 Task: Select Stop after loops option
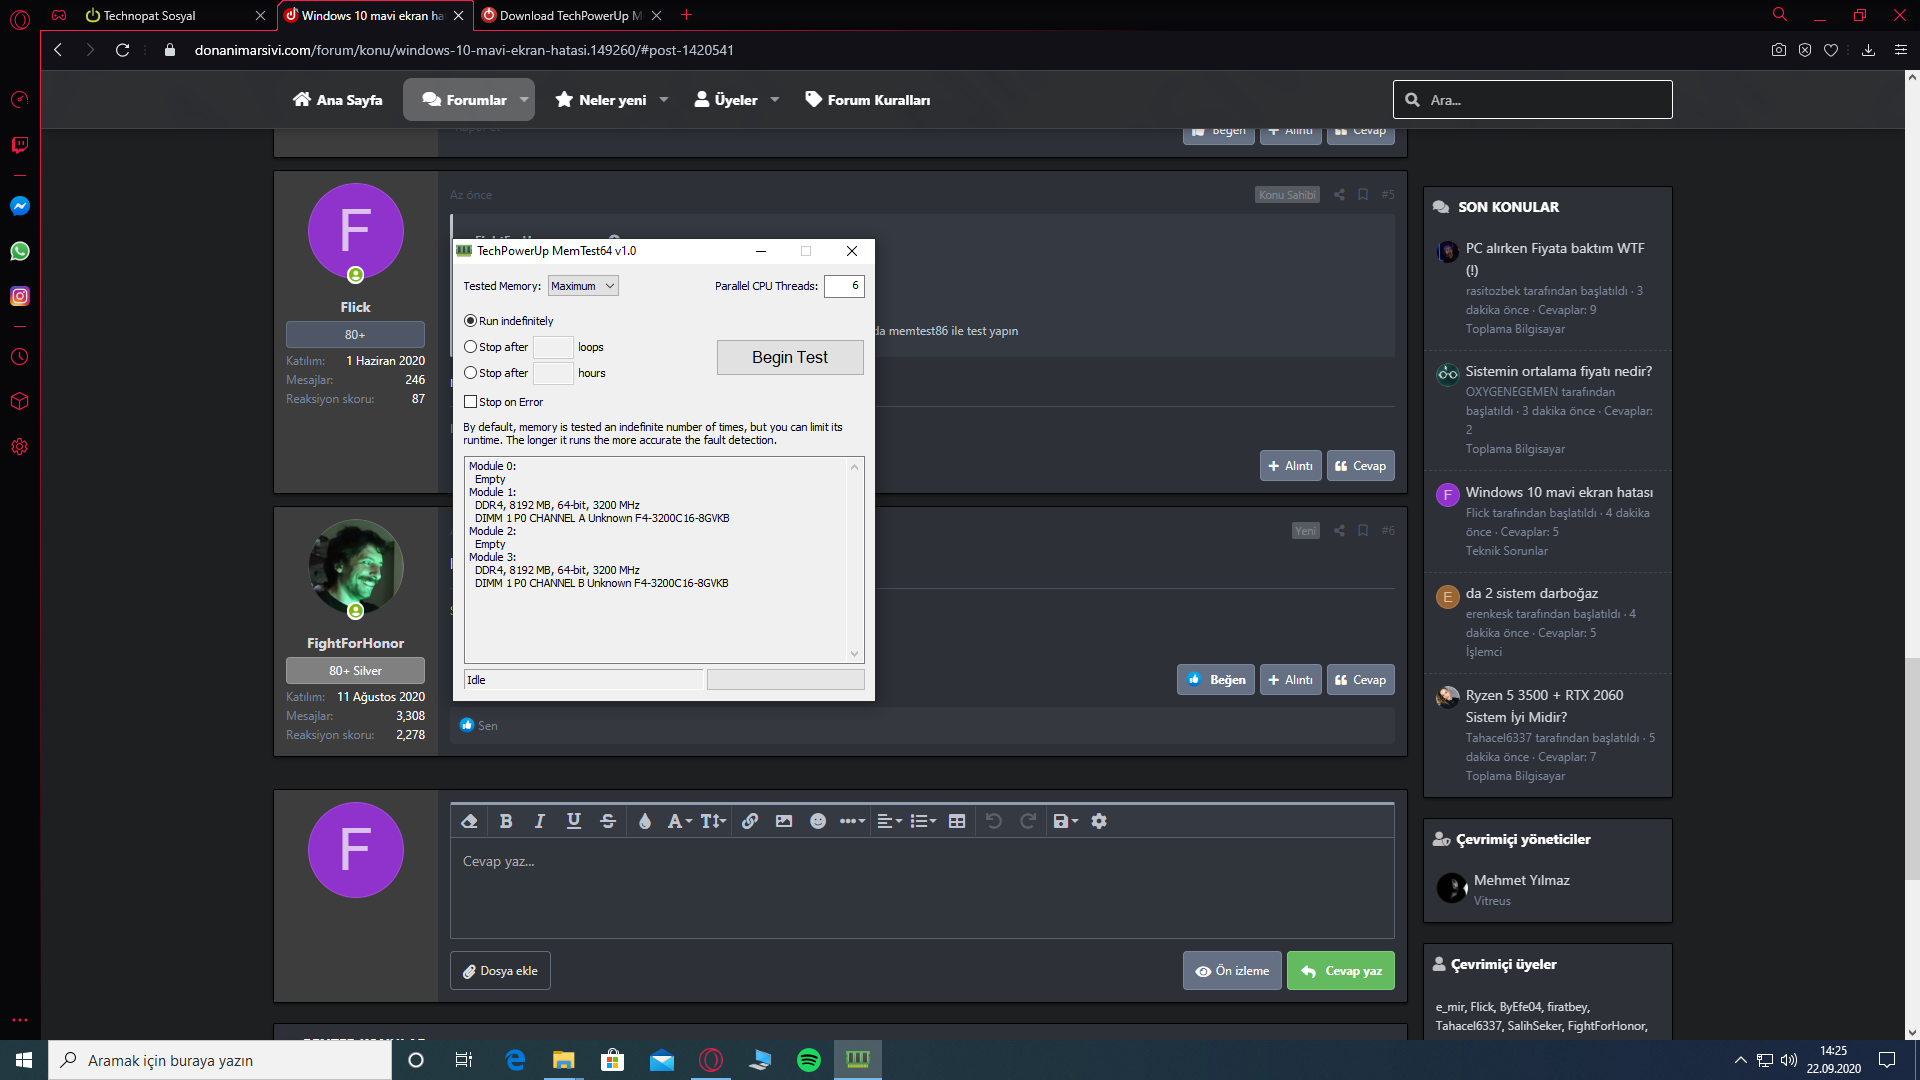pyautogui.click(x=470, y=347)
